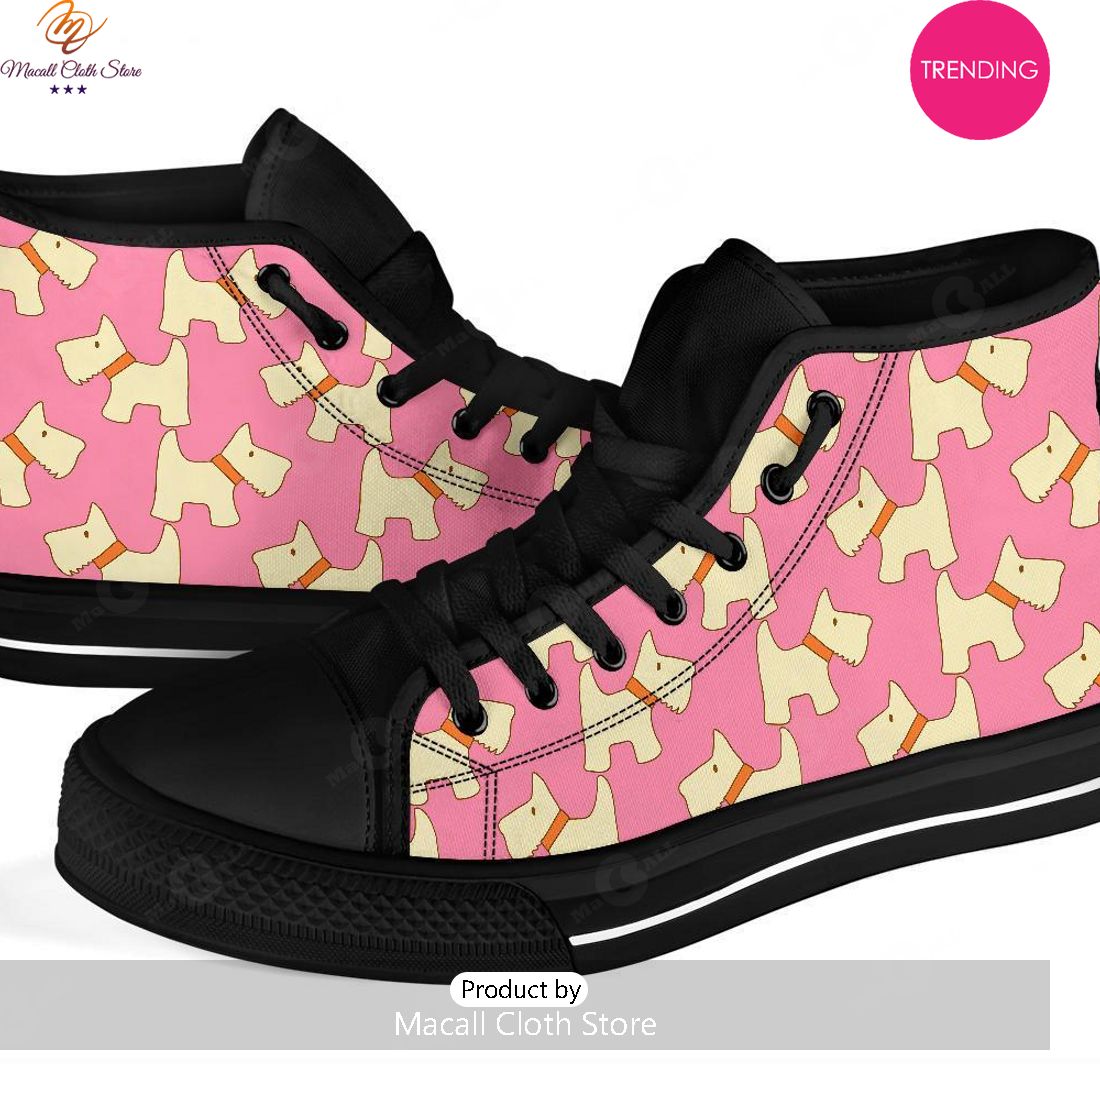The image size is (1100, 1100).
Task: Click the gray banner strip at bottom
Action: (525, 1005)
